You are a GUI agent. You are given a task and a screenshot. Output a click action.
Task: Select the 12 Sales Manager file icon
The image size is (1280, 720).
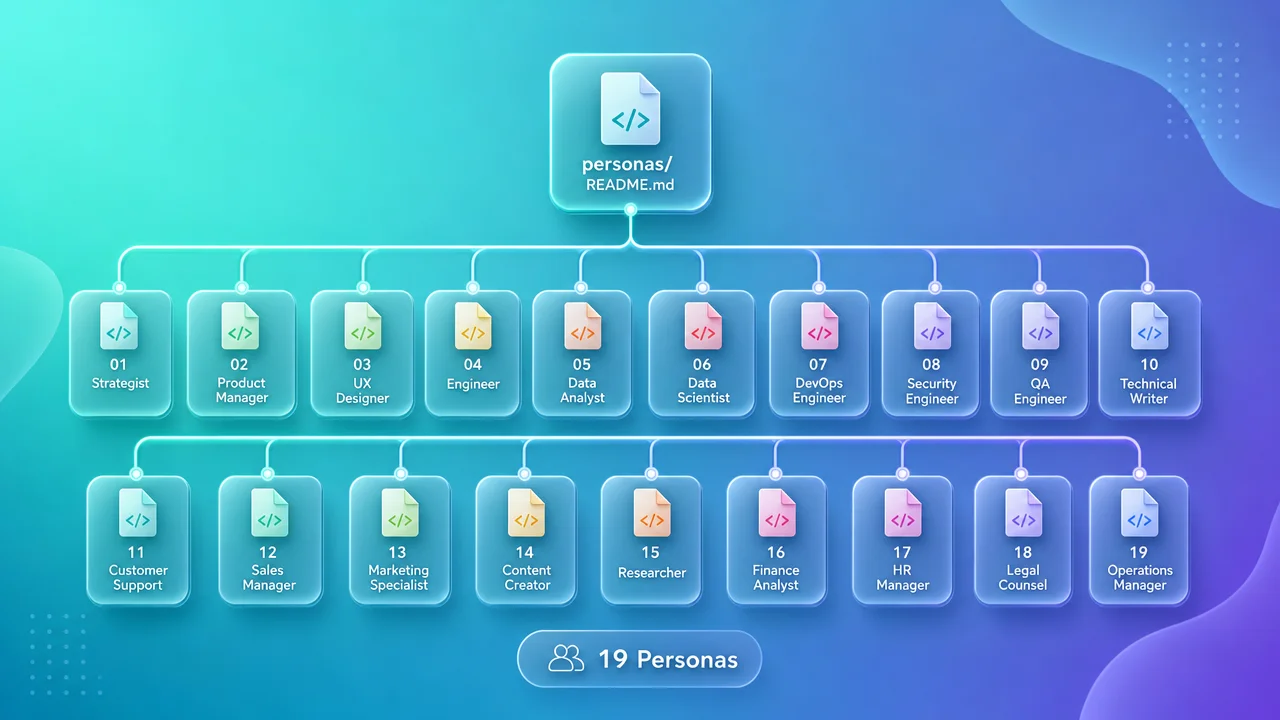click(x=269, y=513)
